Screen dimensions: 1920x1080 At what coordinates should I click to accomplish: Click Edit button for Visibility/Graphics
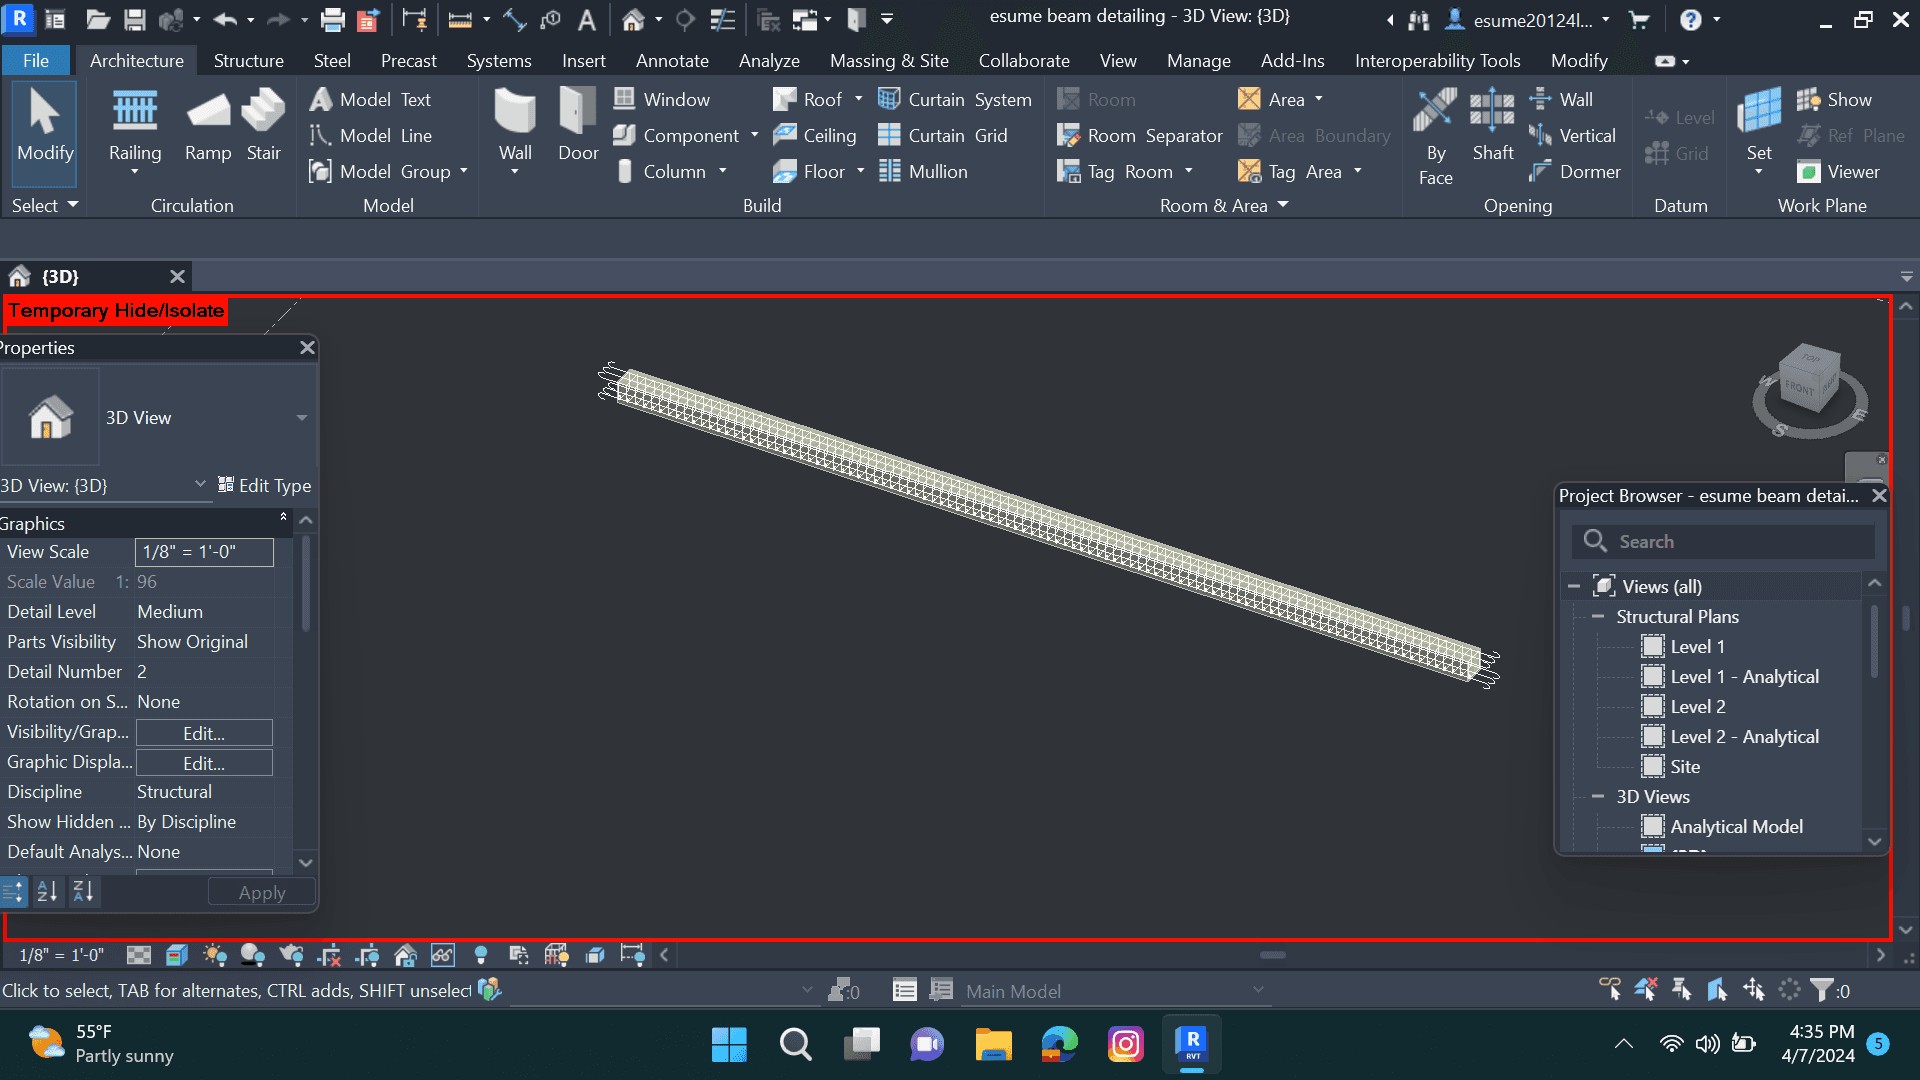[x=204, y=733]
